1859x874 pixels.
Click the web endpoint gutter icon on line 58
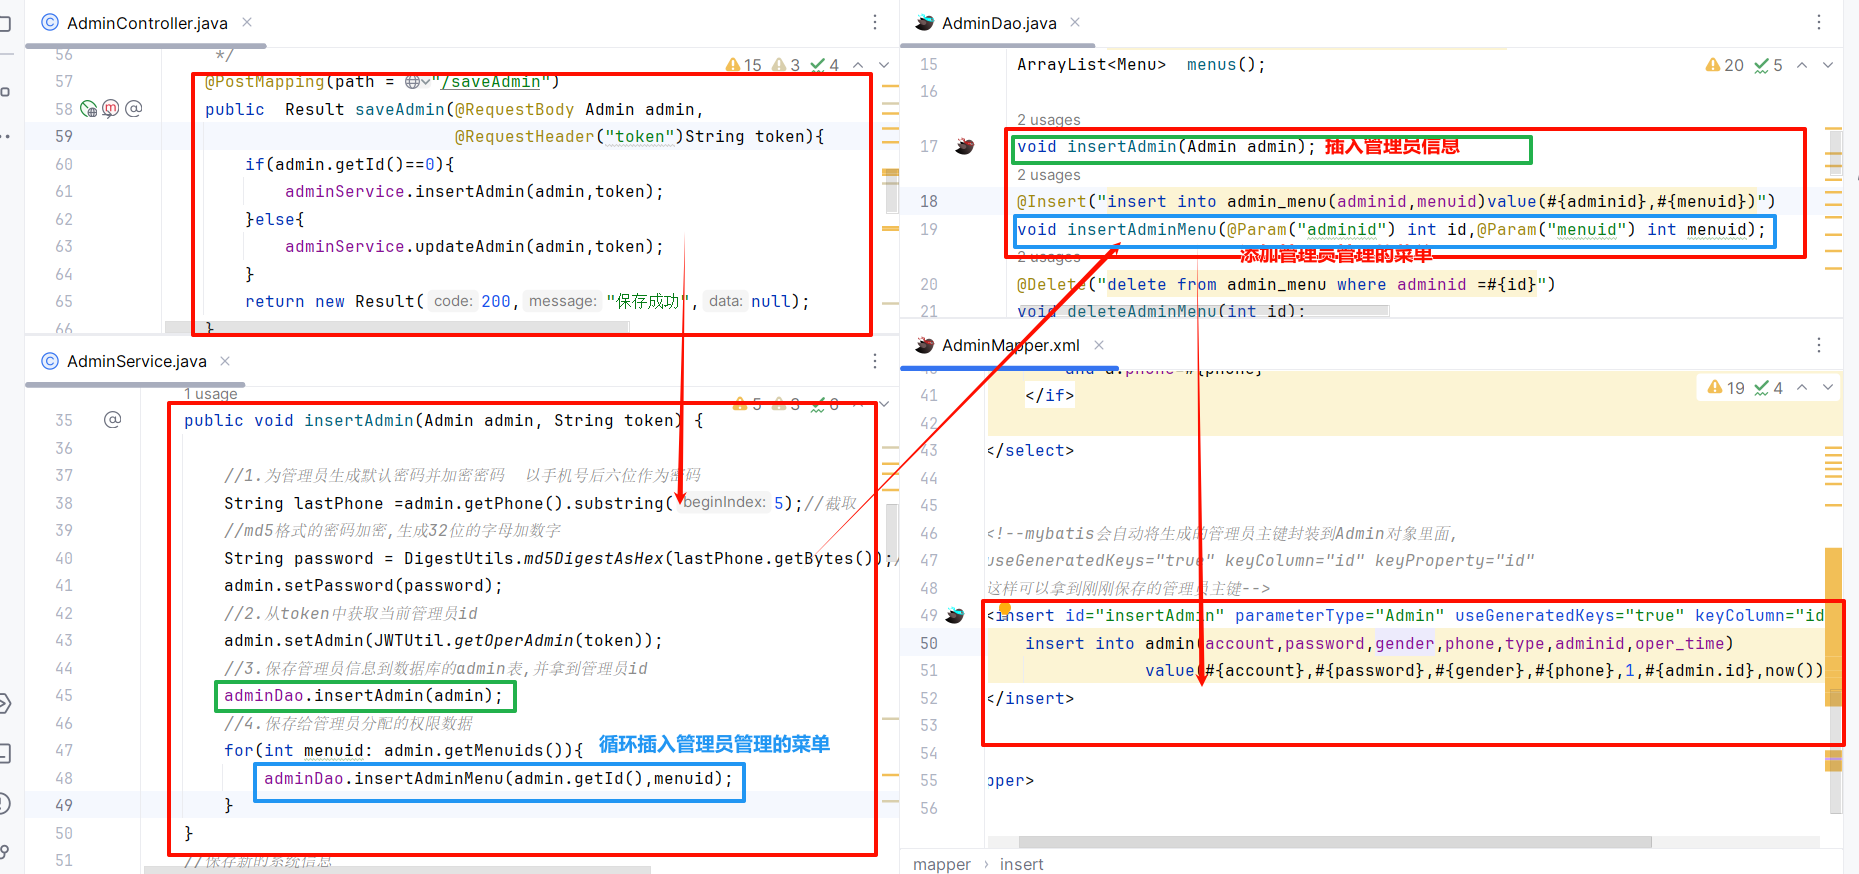tap(89, 109)
